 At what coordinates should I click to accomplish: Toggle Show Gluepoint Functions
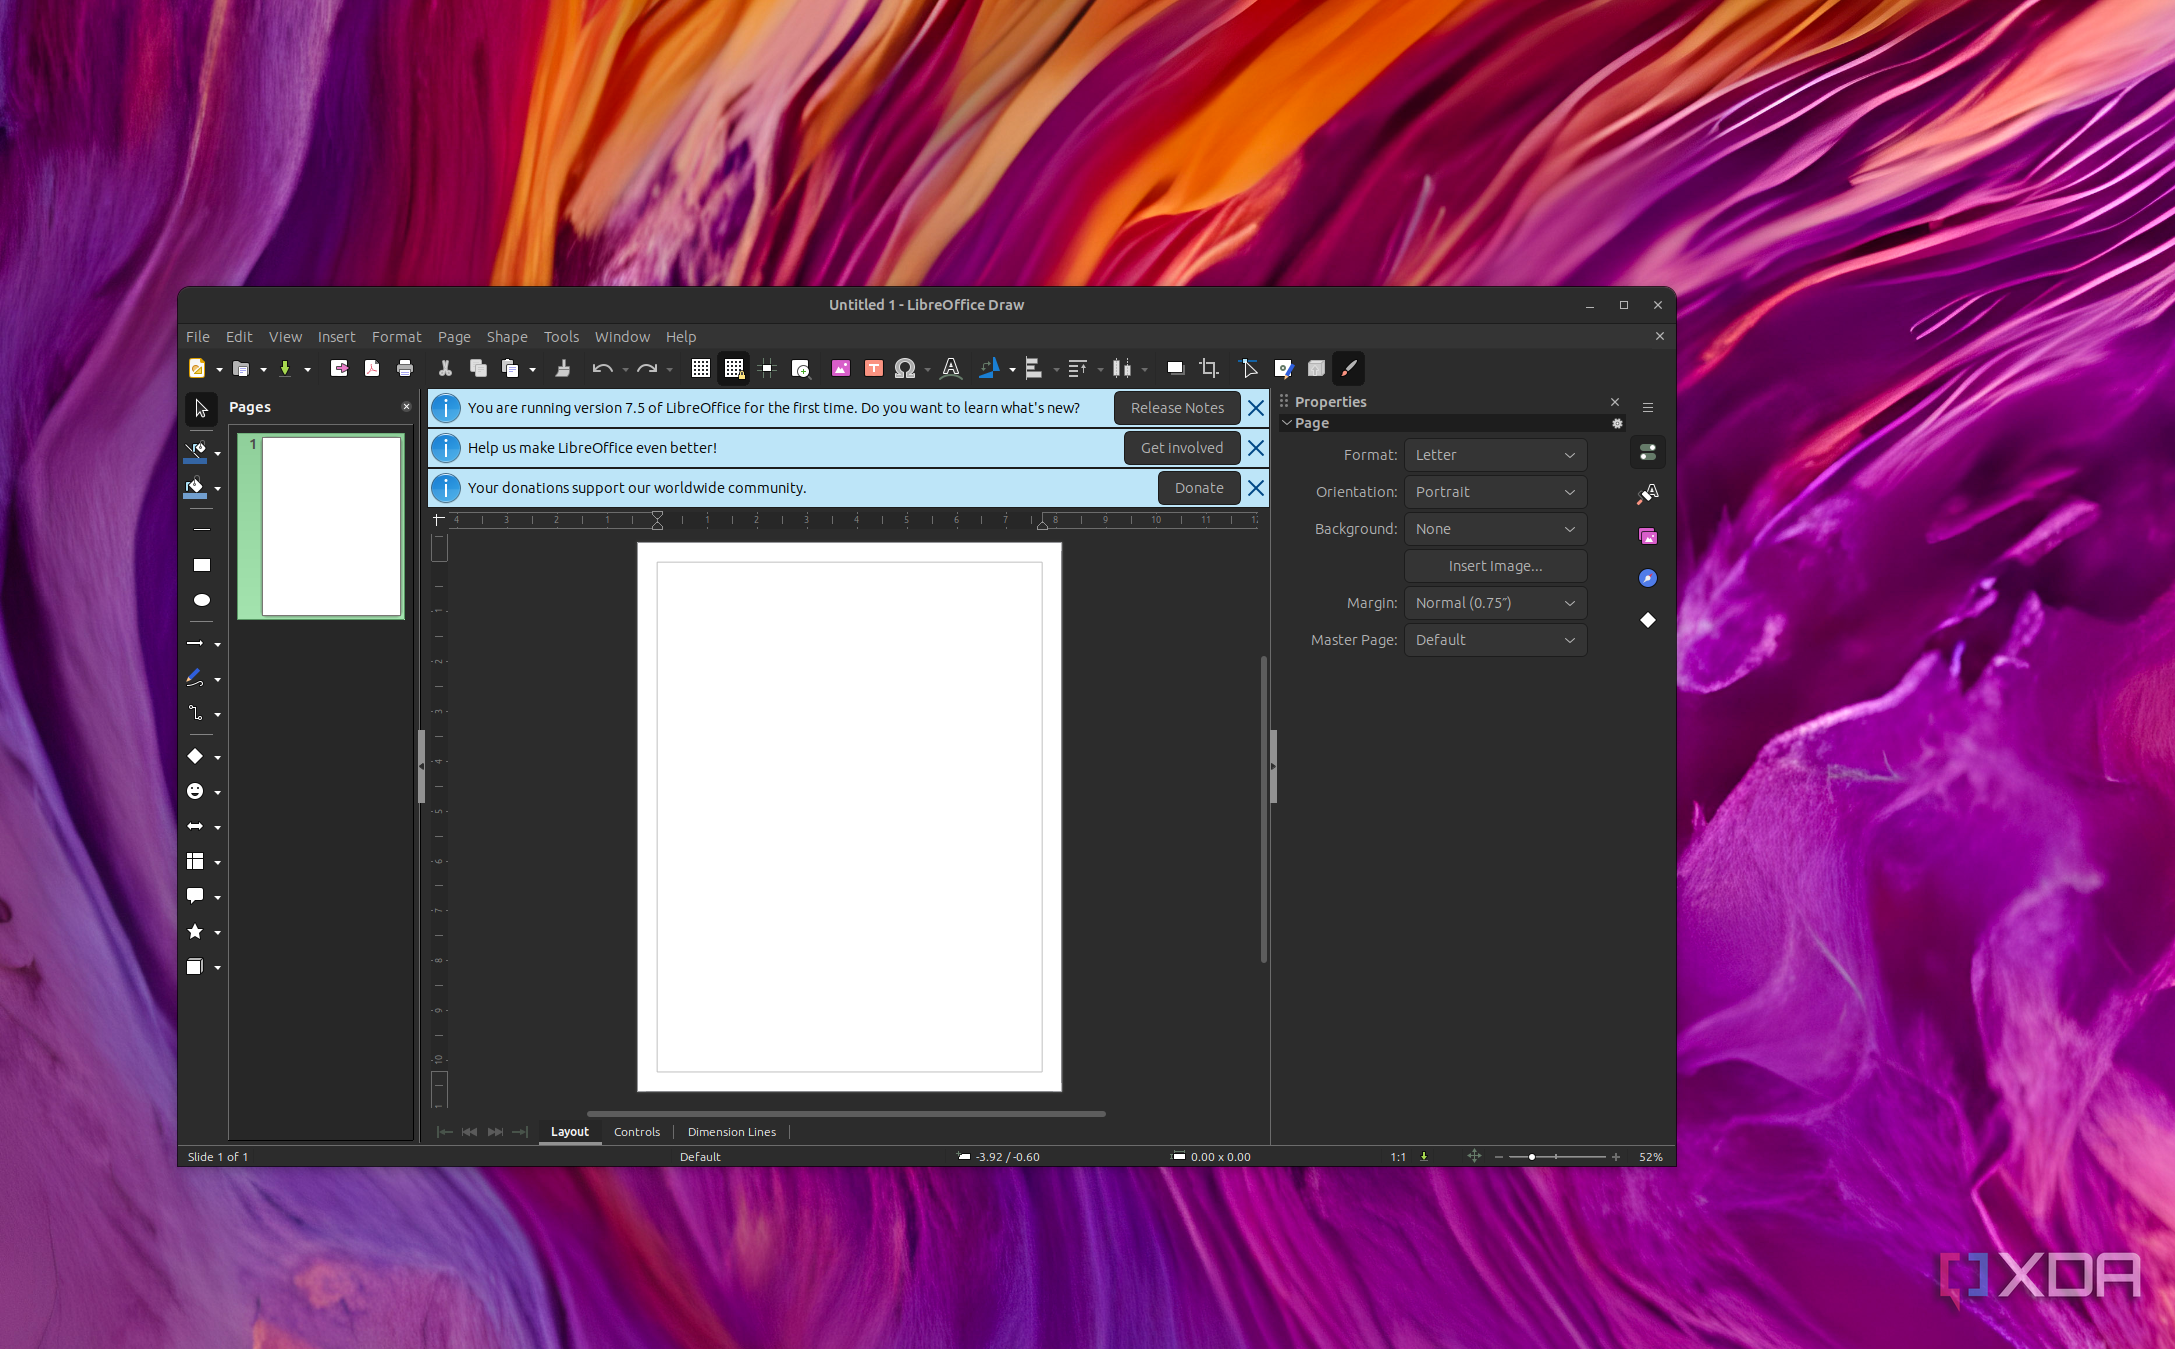pyautogui.click(x=1283, y=369)
